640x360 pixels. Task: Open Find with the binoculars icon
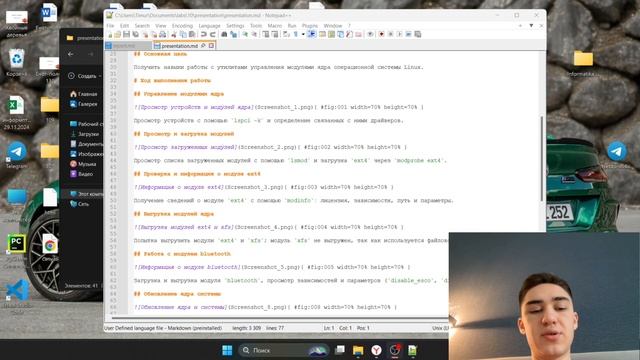(x=224, y=34)
